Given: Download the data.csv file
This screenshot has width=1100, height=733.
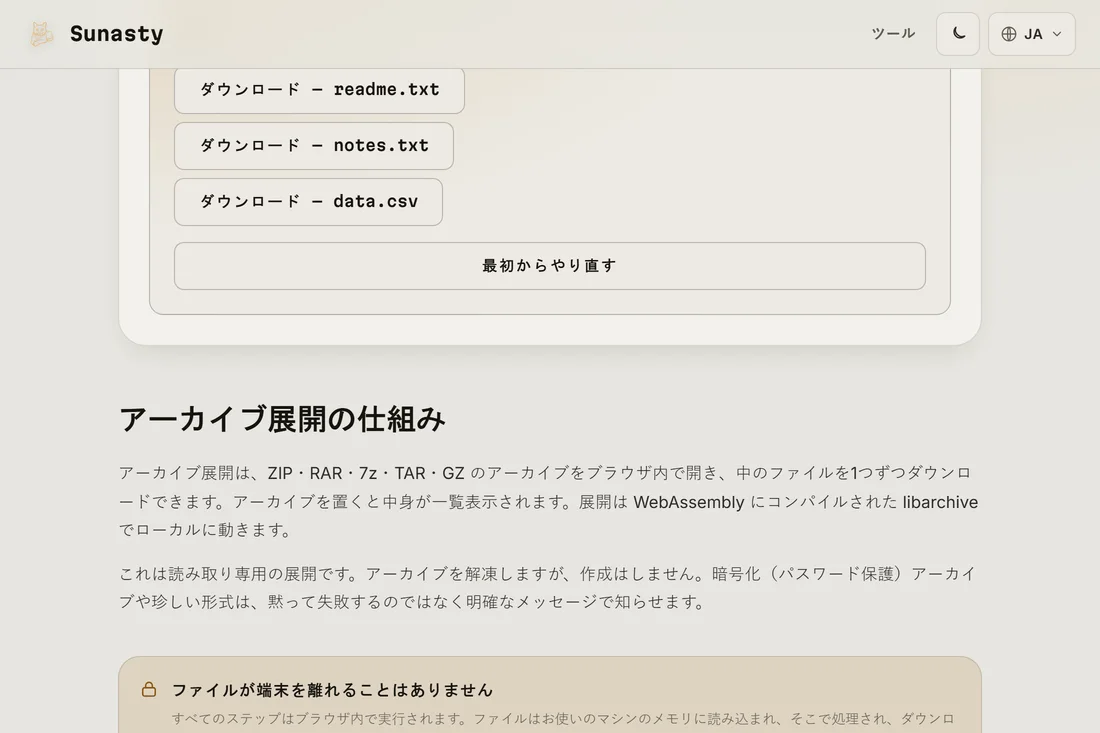Looking at the screenshot, I should click(x=308, y=202).
